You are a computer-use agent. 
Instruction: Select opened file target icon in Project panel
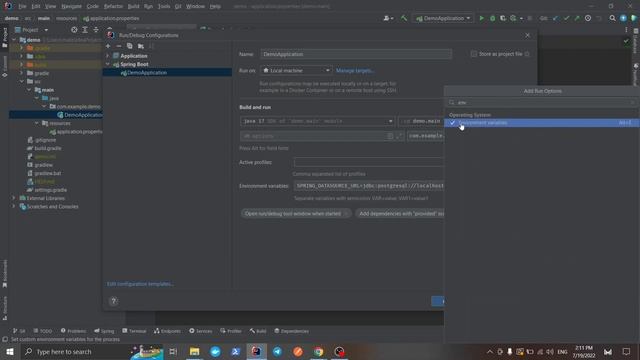pyautogui.click(x=74, y=30)
